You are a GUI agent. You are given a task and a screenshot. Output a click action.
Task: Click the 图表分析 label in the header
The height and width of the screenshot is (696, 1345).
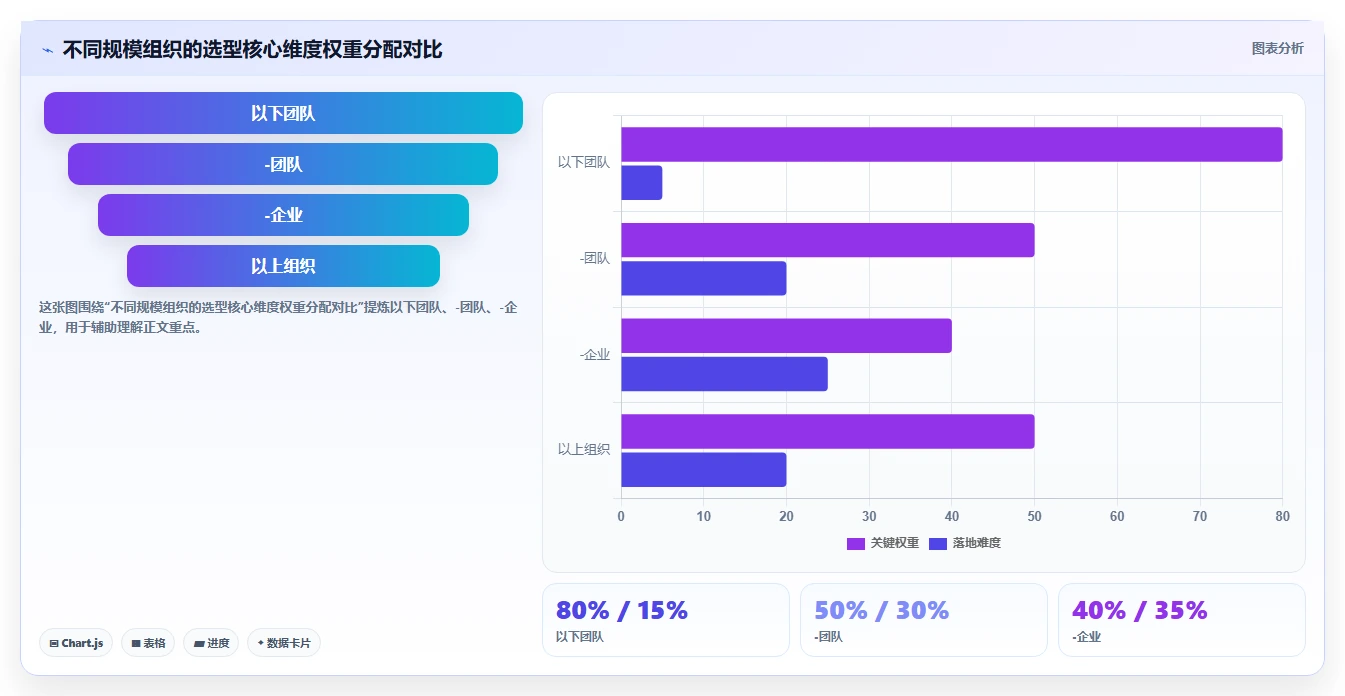click(x=1277, y=48)
